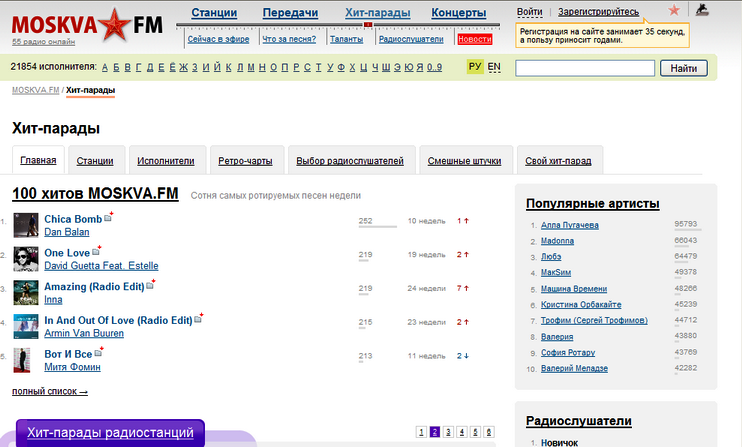Open lyrics icon next to Amazing (Radio Edit)

click(x=150, y=285)
